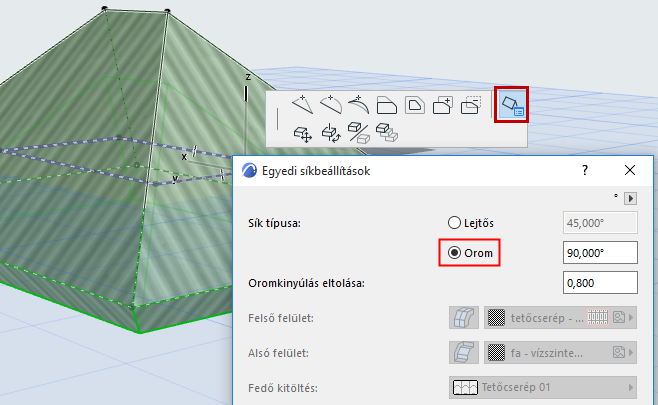The width and height of the screenshot is (658, 405).
Task: Click the offset all edges icon
Action: 415,105
